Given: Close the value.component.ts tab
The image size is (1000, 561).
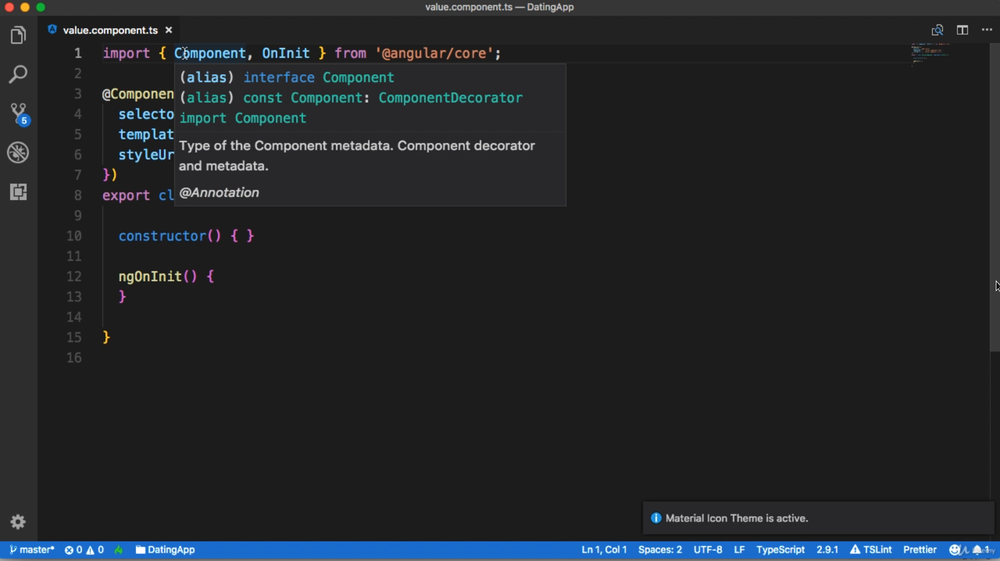Looking at the screenshot, I should click(168, 30).
